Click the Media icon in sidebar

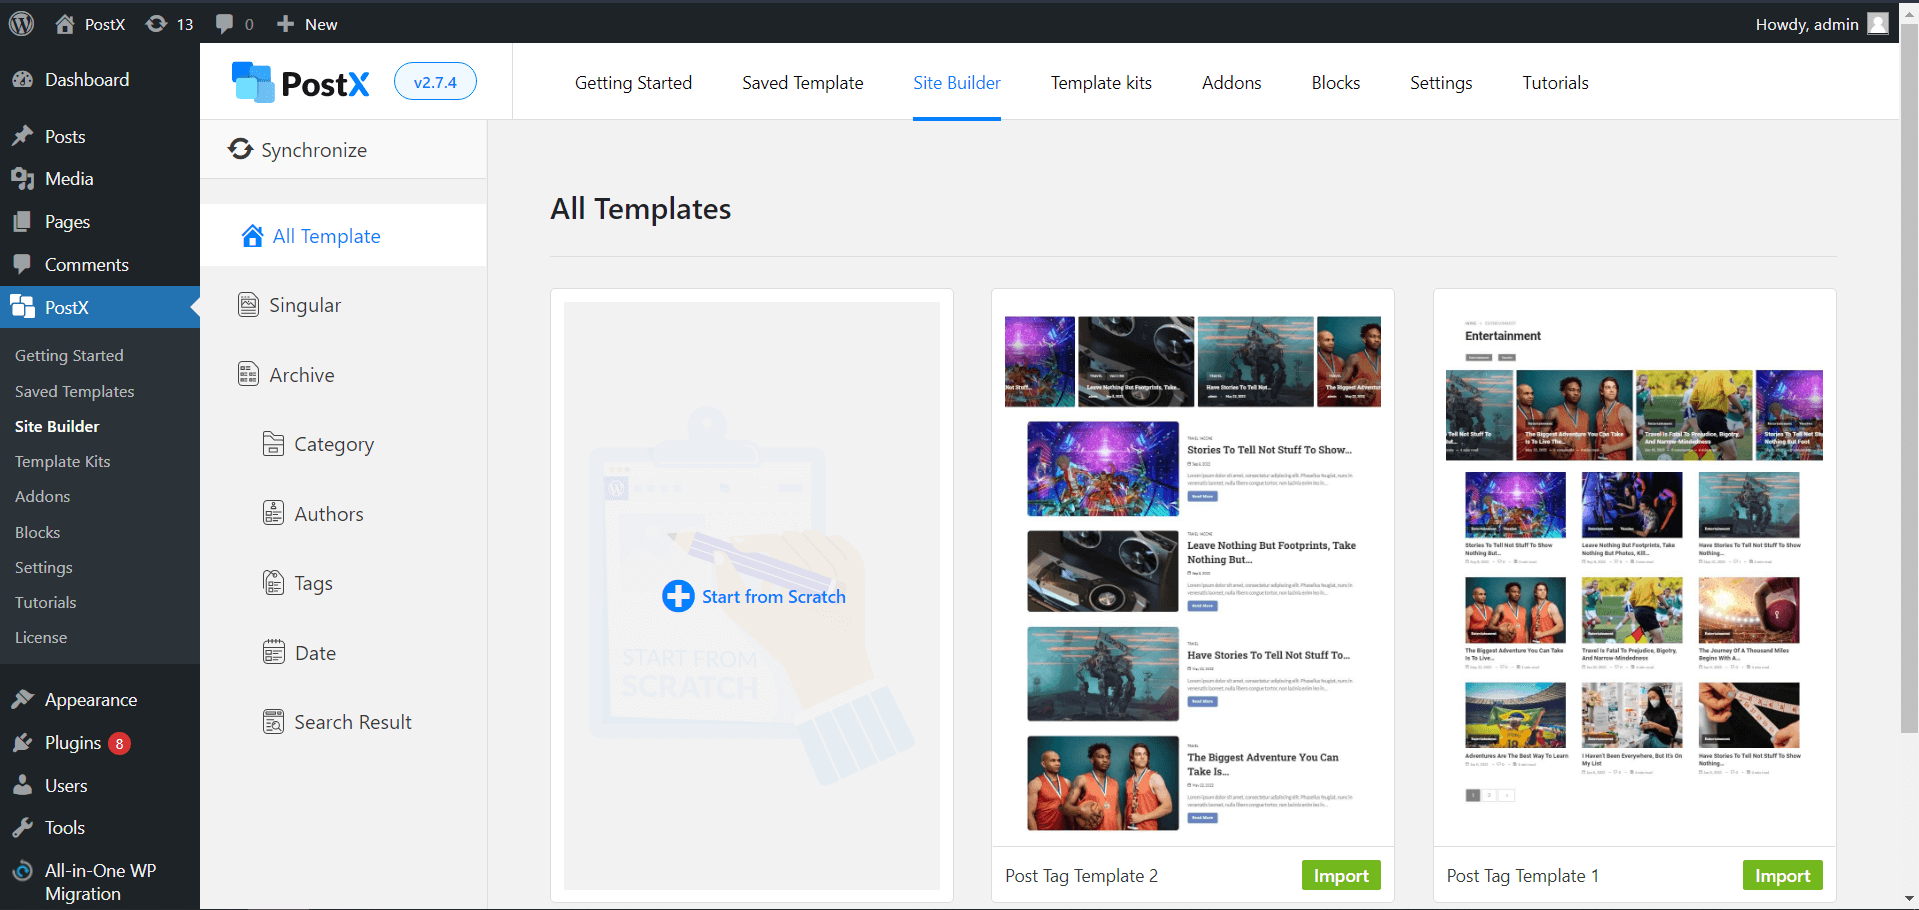pyautogui.click(x=22, y=179)
